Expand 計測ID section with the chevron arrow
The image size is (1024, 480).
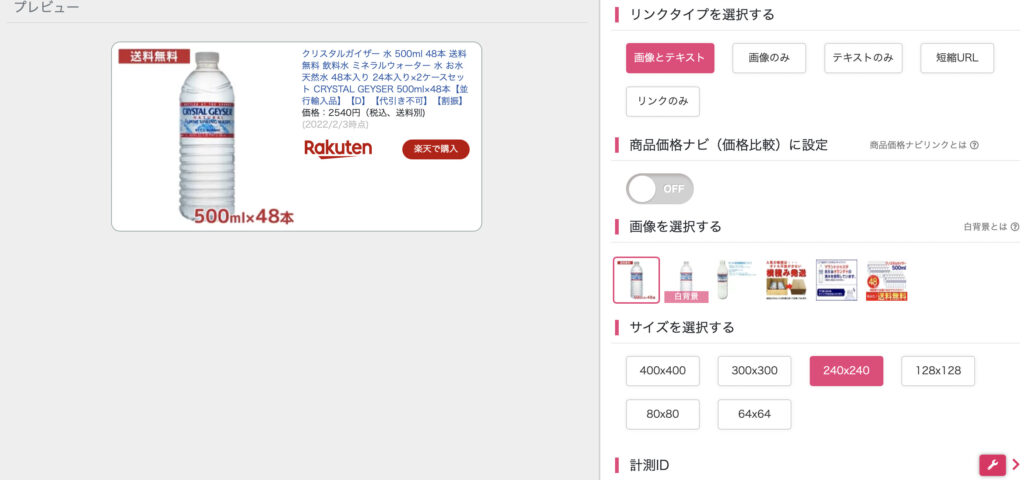pos(1016,465)
